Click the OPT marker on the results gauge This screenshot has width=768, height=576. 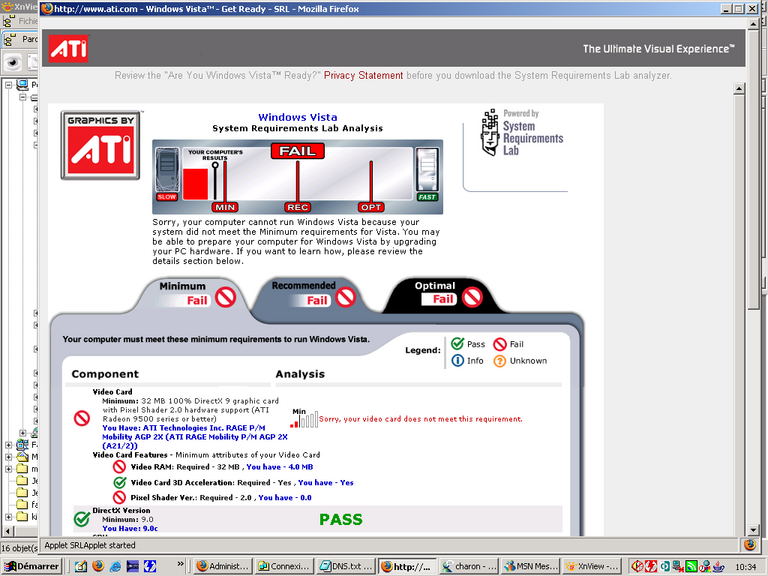click(371, 207)
